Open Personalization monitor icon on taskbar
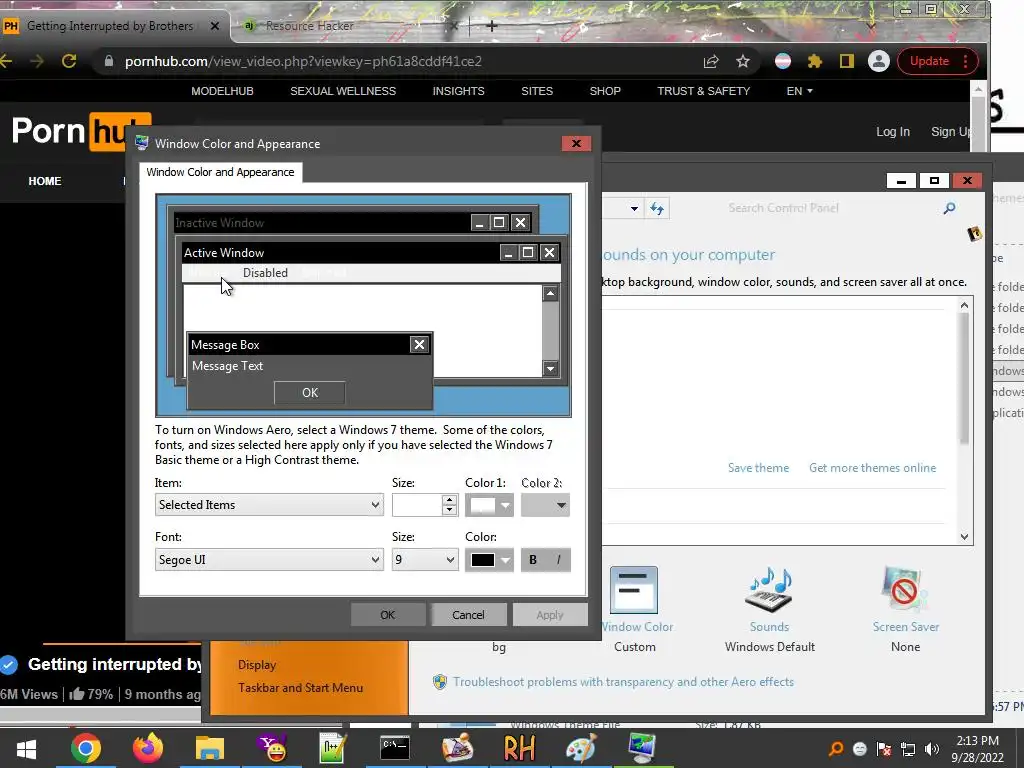Image resolution: width=1024 pixels, height=768 pixels. (643, 748)
